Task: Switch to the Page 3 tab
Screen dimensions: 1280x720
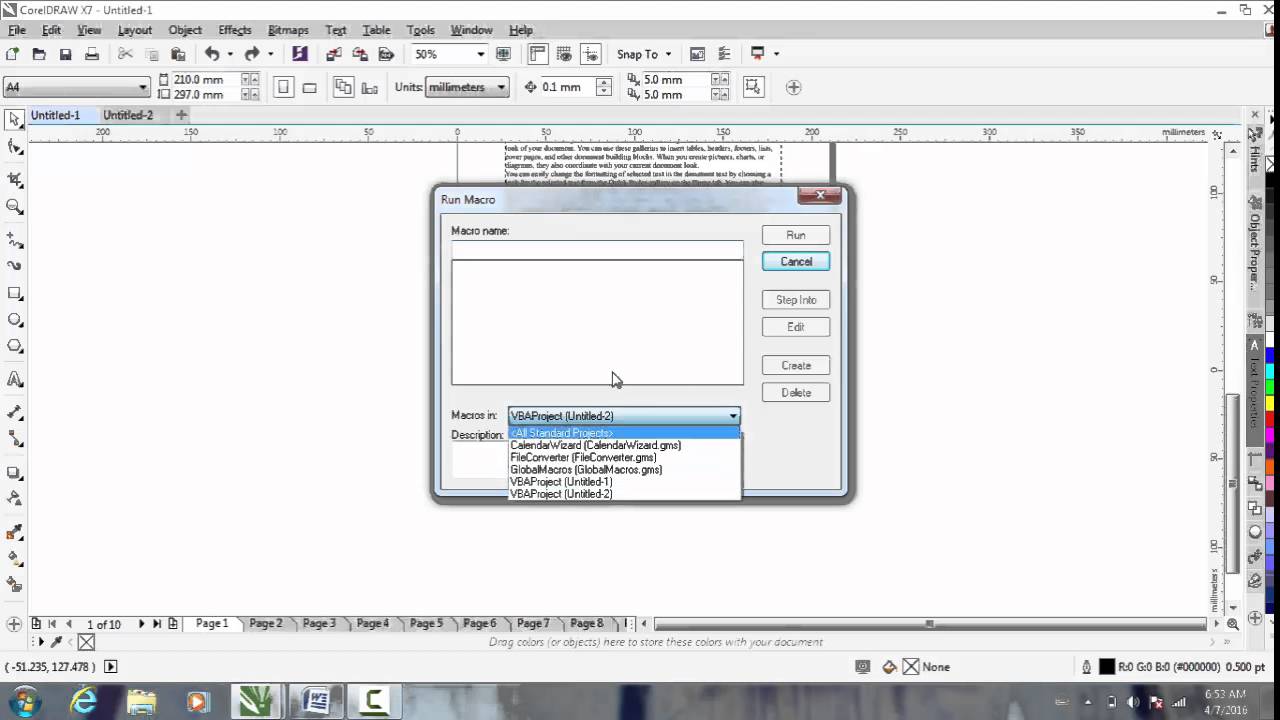Action: tap(319, 623)
